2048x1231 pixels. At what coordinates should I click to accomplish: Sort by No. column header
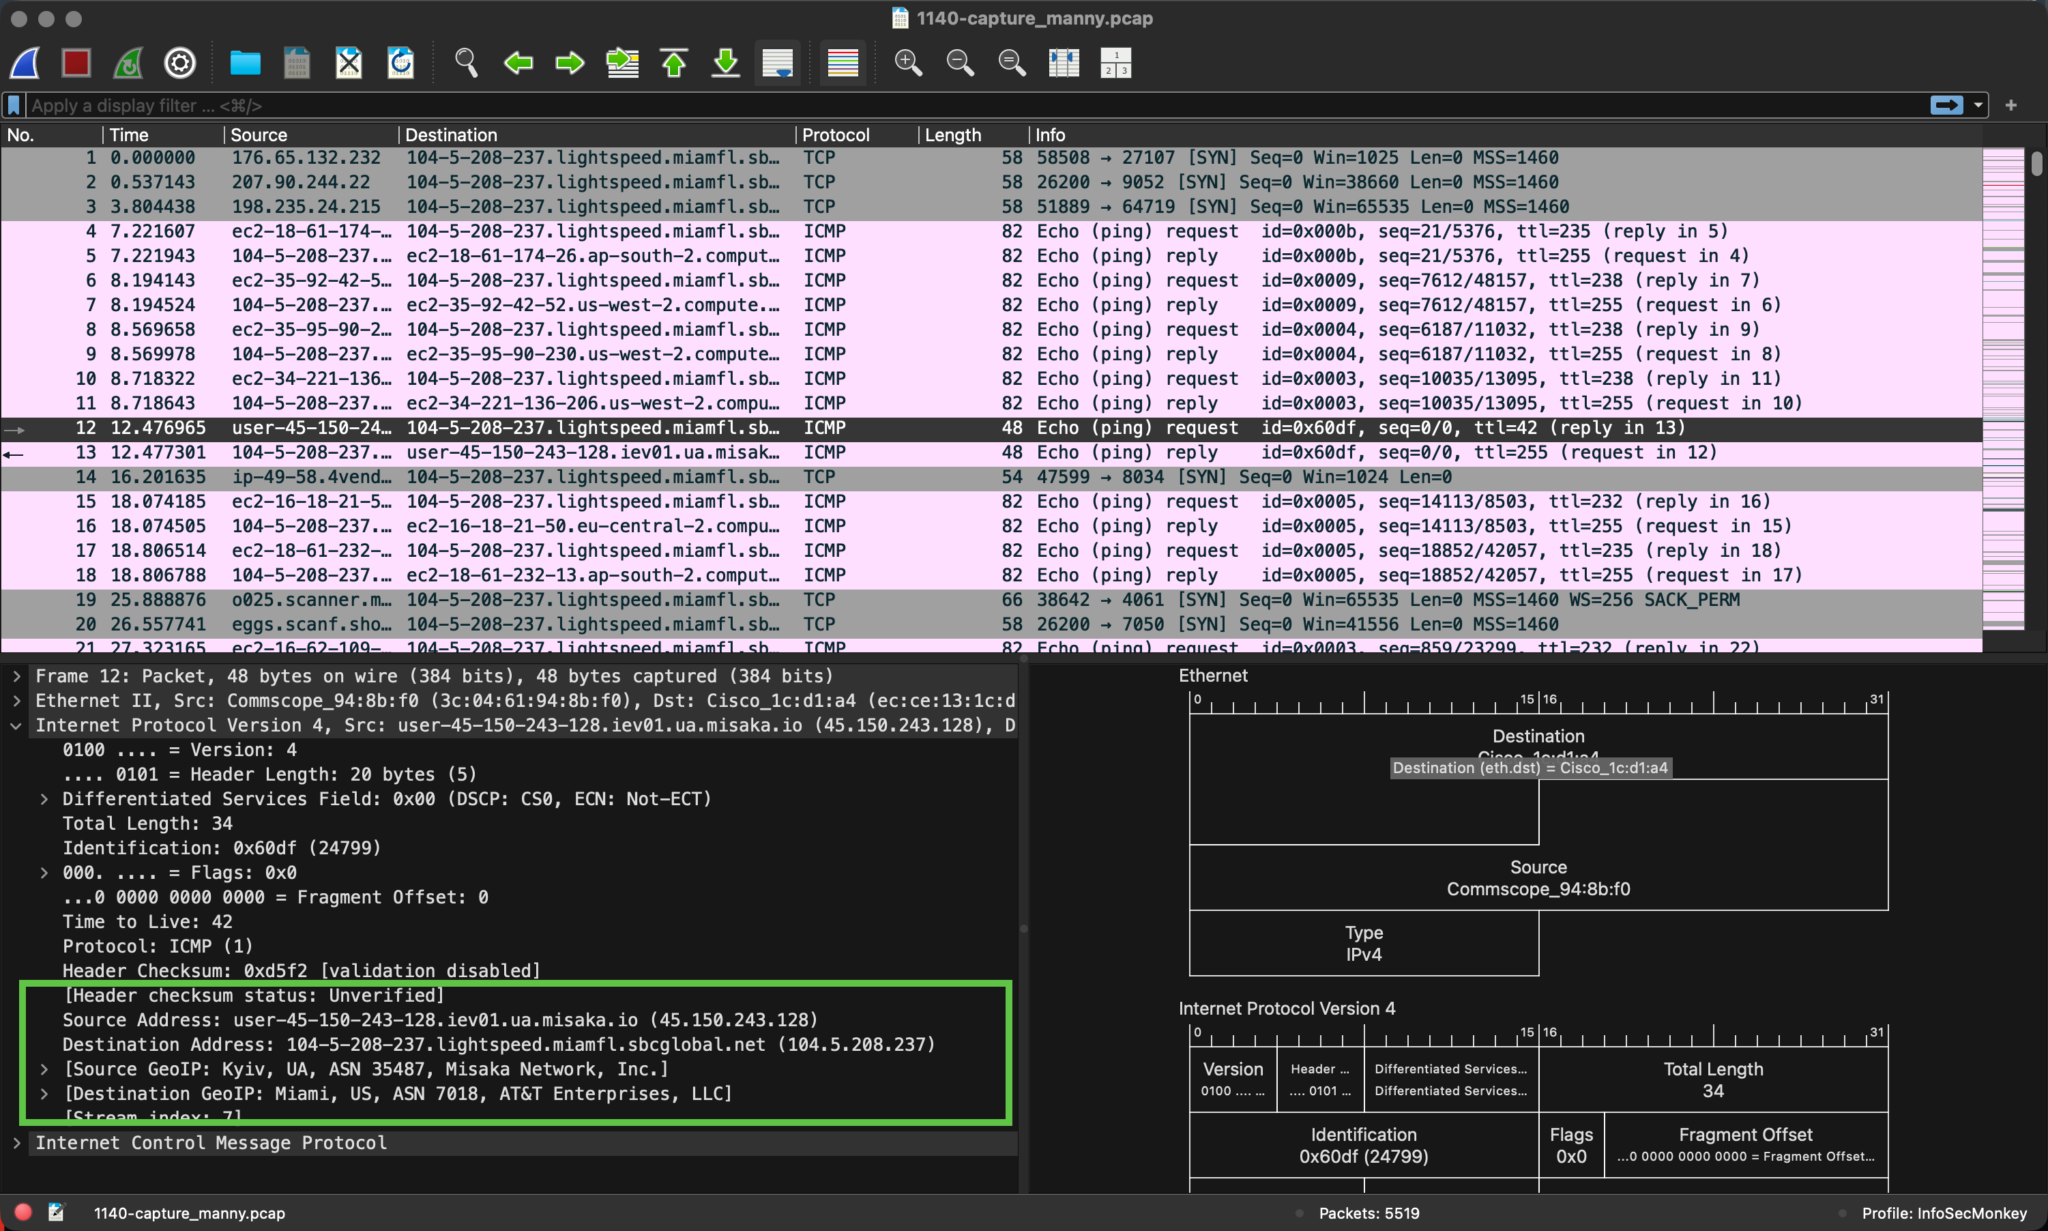pyautogui.click(x=51, y=135)
